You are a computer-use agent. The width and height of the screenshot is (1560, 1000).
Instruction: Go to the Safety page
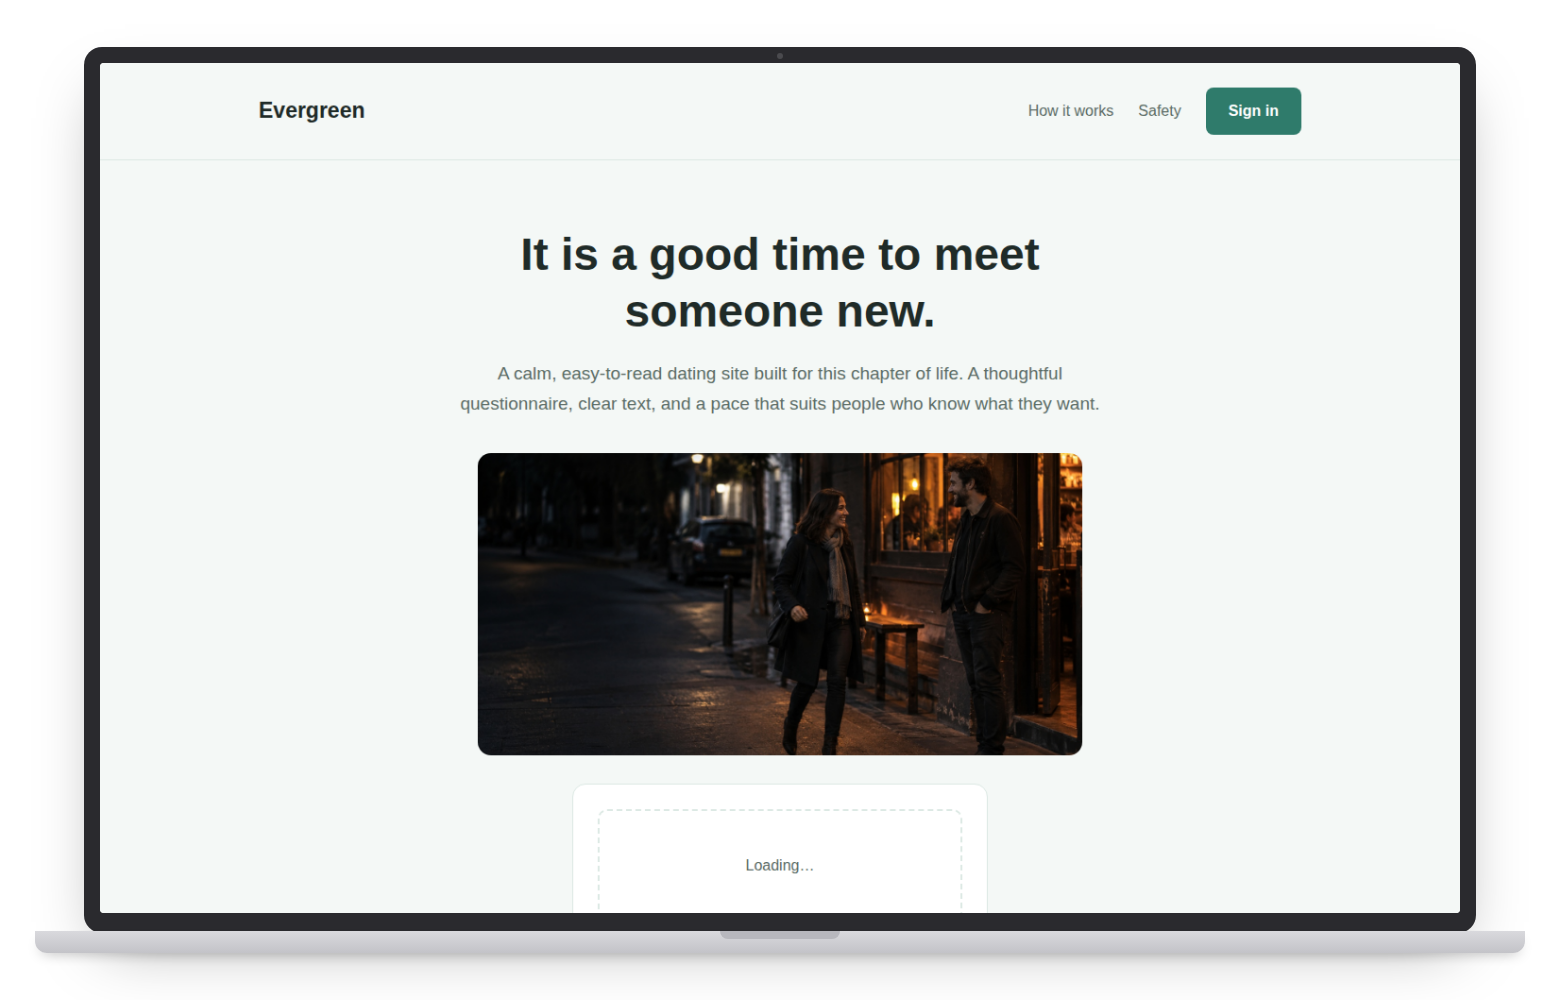coord(1159,111)
